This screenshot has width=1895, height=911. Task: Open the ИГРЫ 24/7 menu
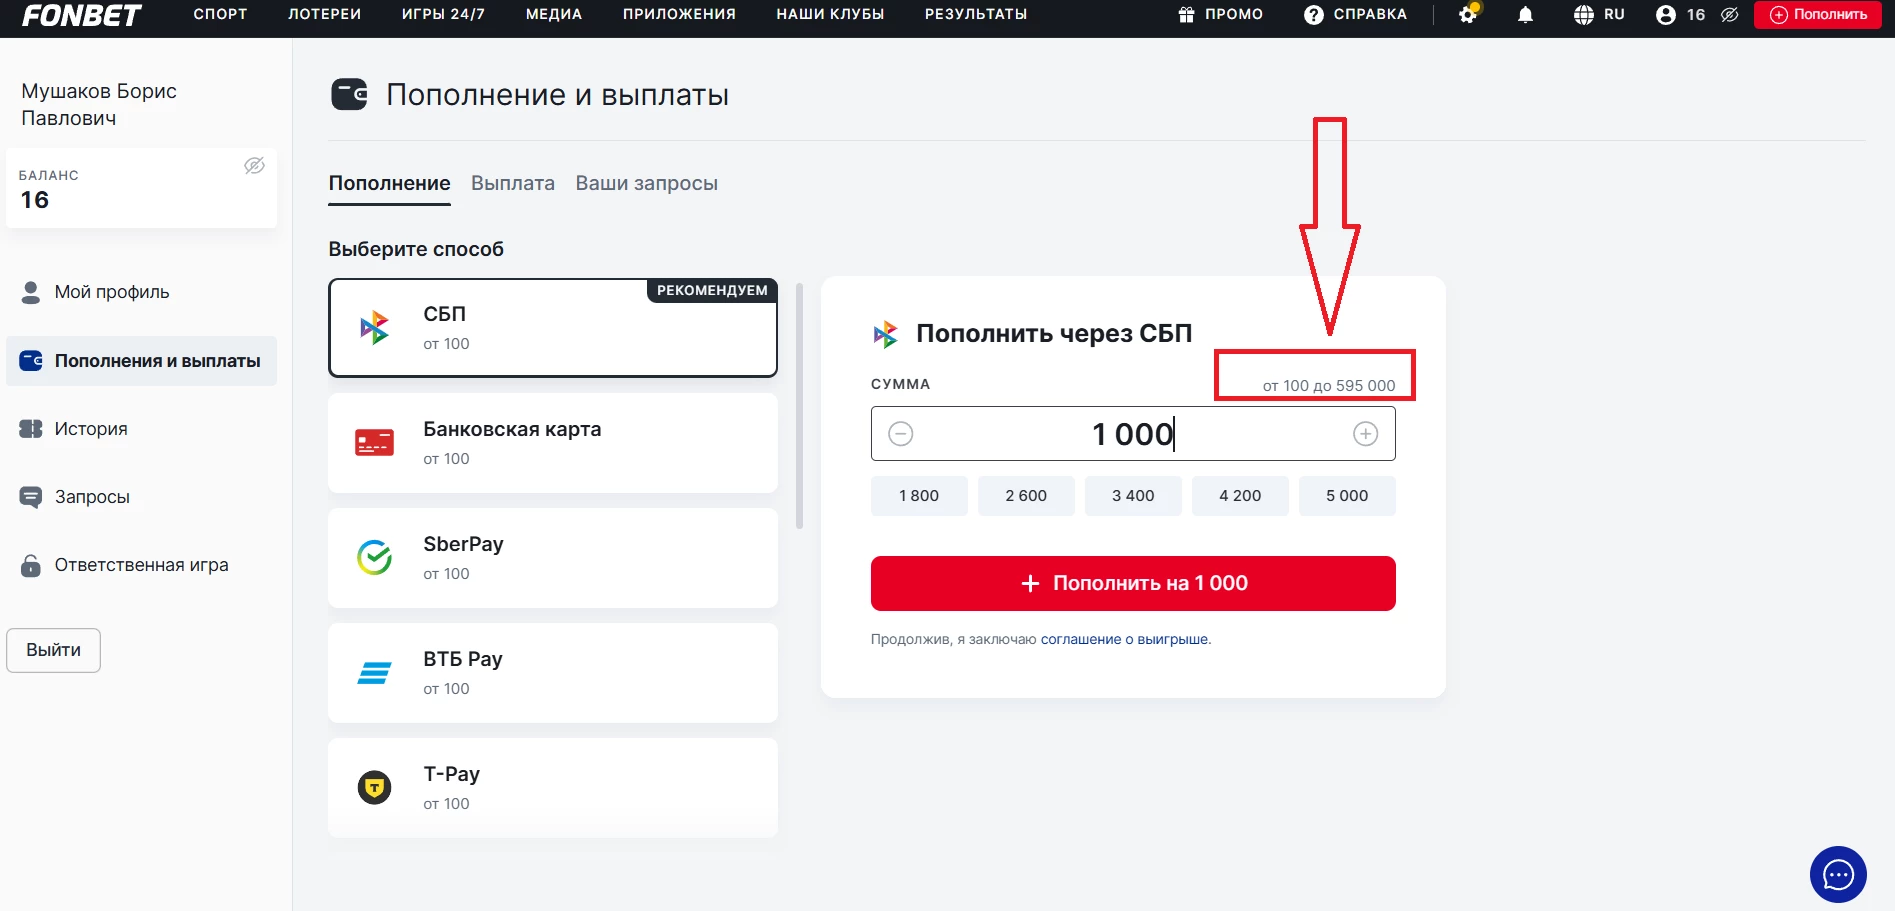pos(443,15)
